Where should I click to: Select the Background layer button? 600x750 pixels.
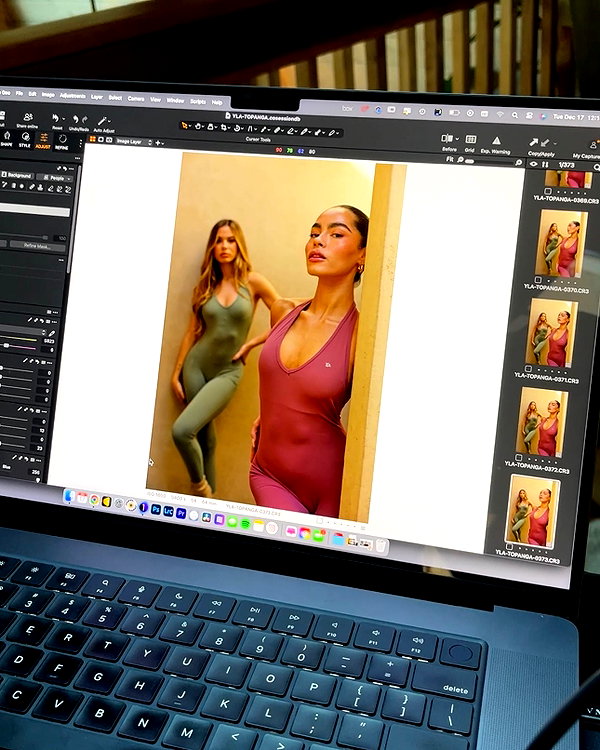17,175
